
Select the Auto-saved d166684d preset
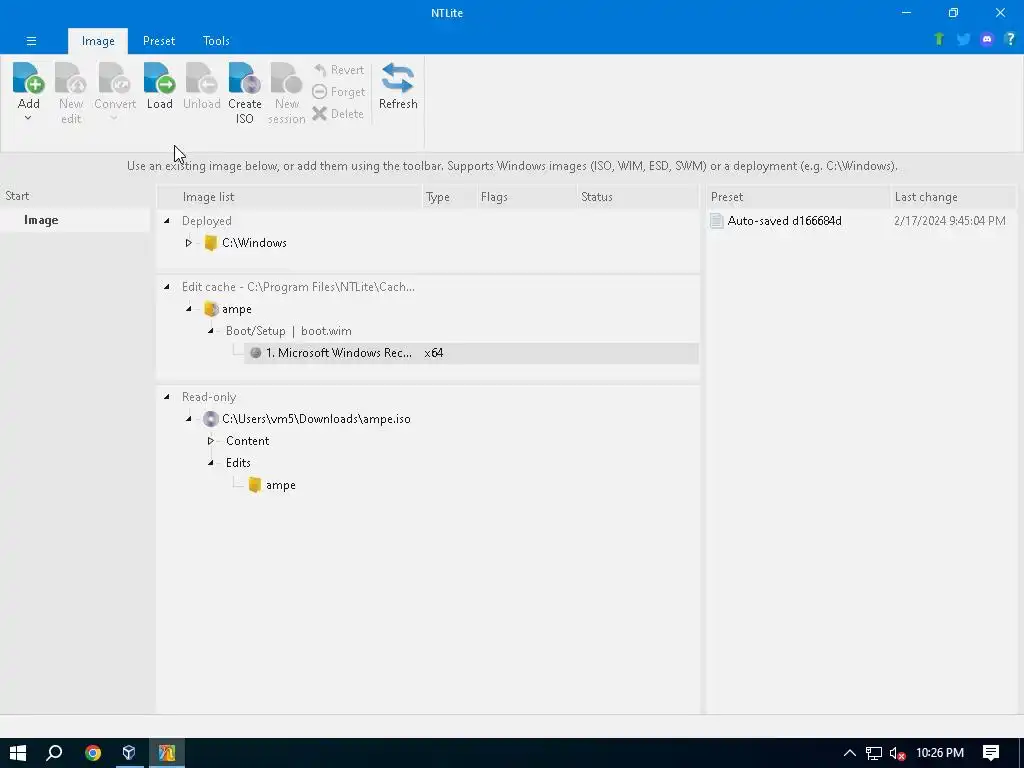[x=784, y=221]
